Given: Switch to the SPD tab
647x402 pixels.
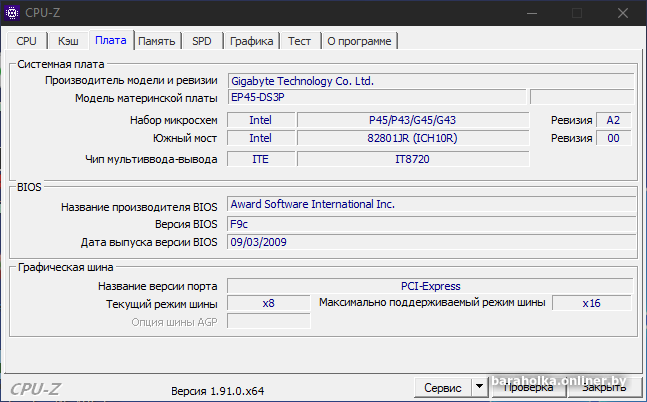Looking at the screenshot, I should pyautogui.click(x=202, y=41).
